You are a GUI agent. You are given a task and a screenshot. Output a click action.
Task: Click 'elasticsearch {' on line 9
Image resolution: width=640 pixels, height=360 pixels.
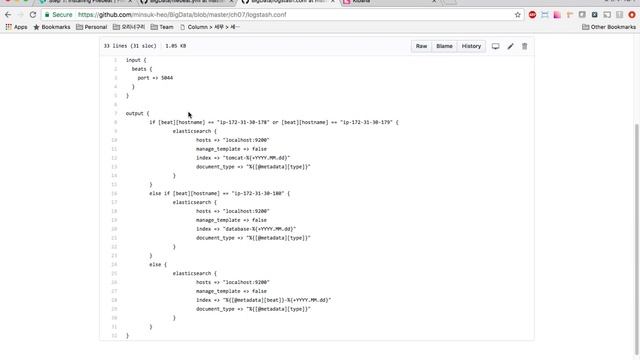click(195, 131)
